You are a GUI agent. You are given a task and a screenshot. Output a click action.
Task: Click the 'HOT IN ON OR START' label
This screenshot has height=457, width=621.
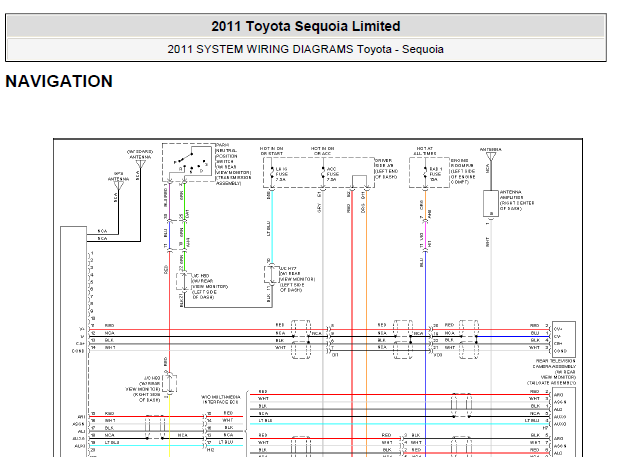pyautogui.click(x=272, y=151)
